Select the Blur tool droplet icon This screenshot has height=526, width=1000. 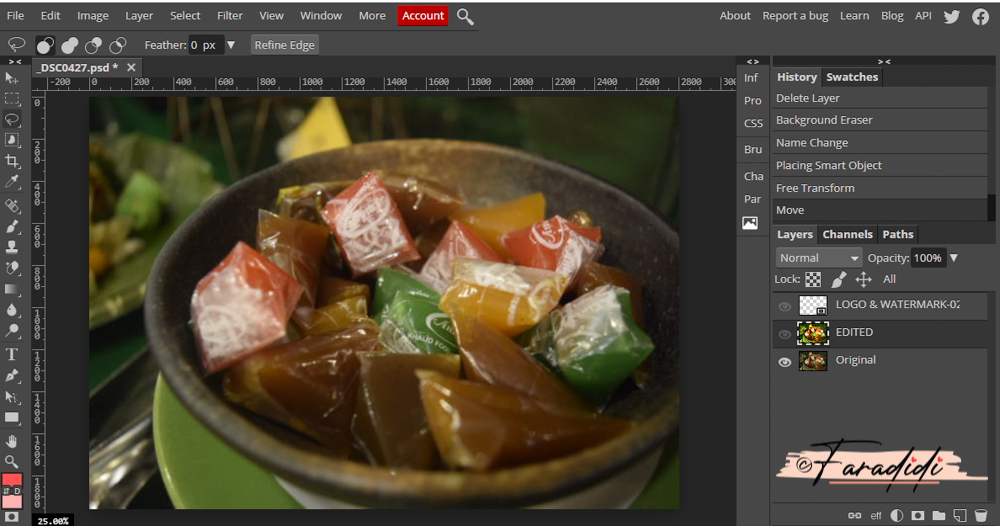pos(11,310)
